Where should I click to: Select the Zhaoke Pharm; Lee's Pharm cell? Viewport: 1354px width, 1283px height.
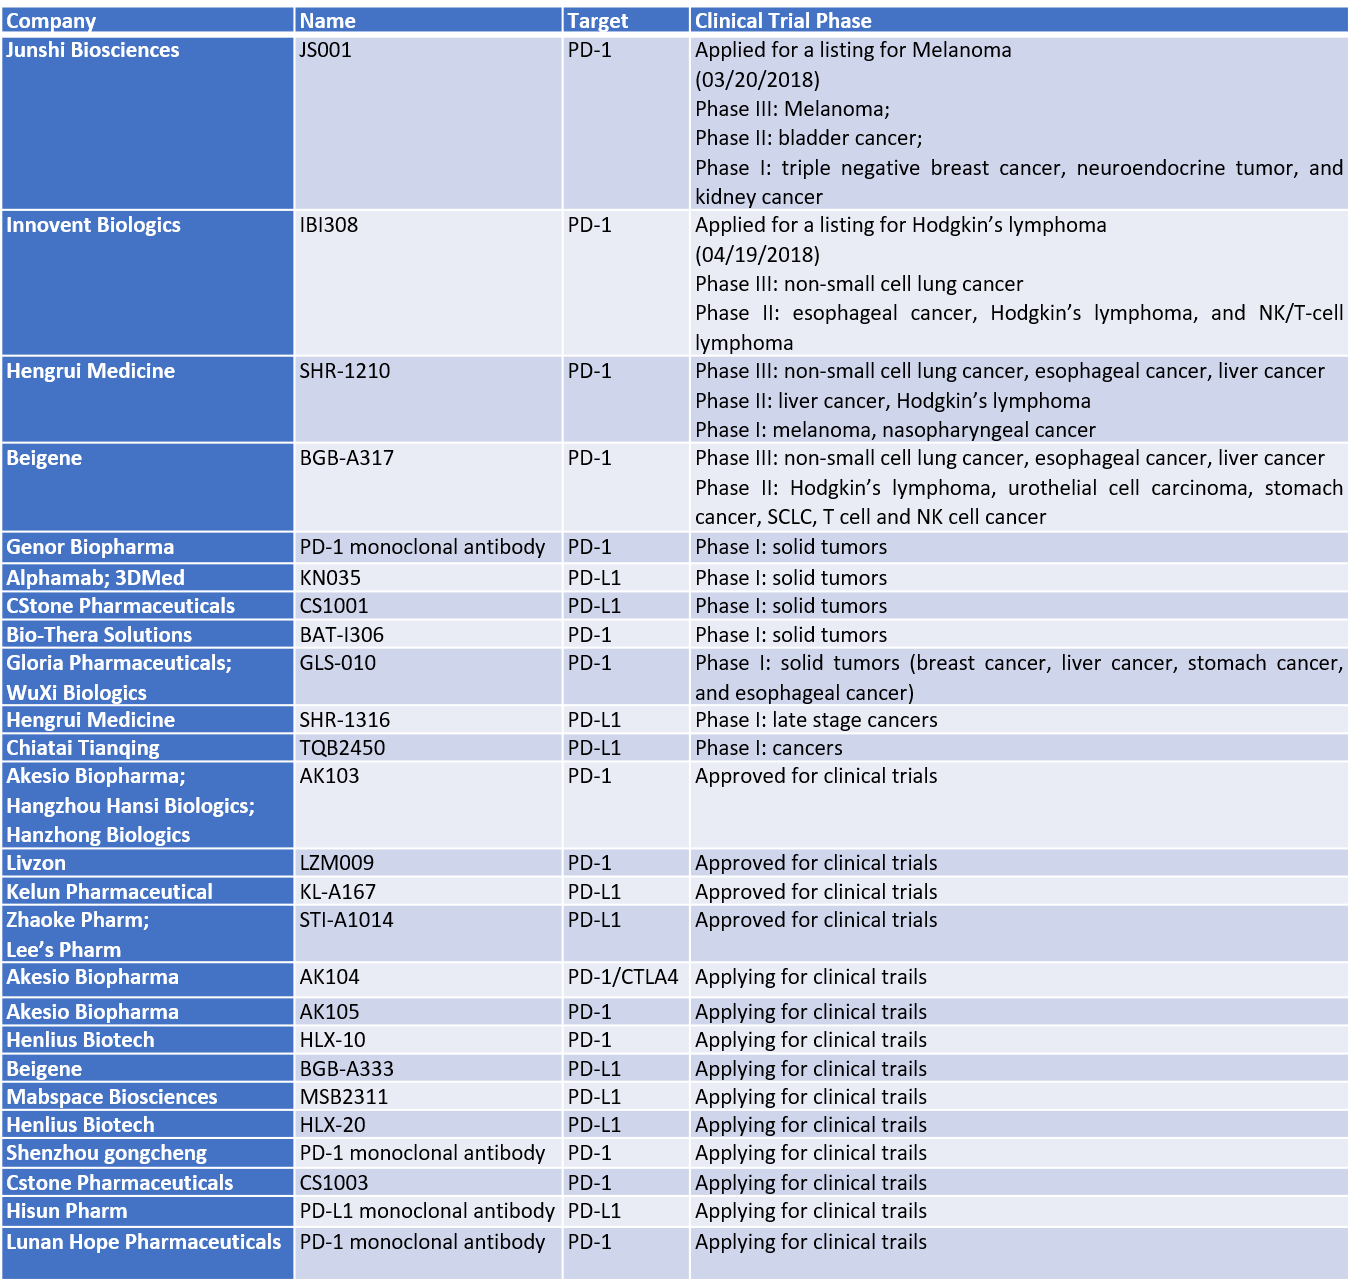[148, 934]
